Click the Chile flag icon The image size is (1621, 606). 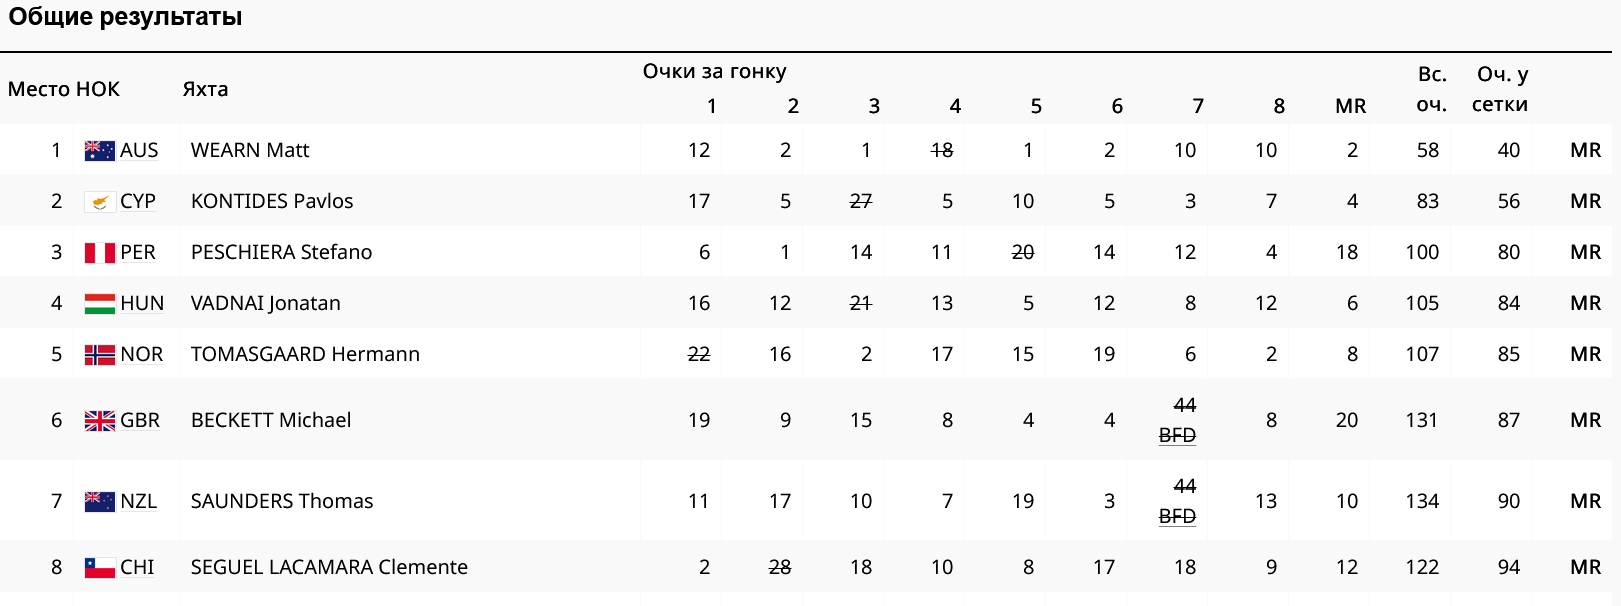(x=99, y=568)
